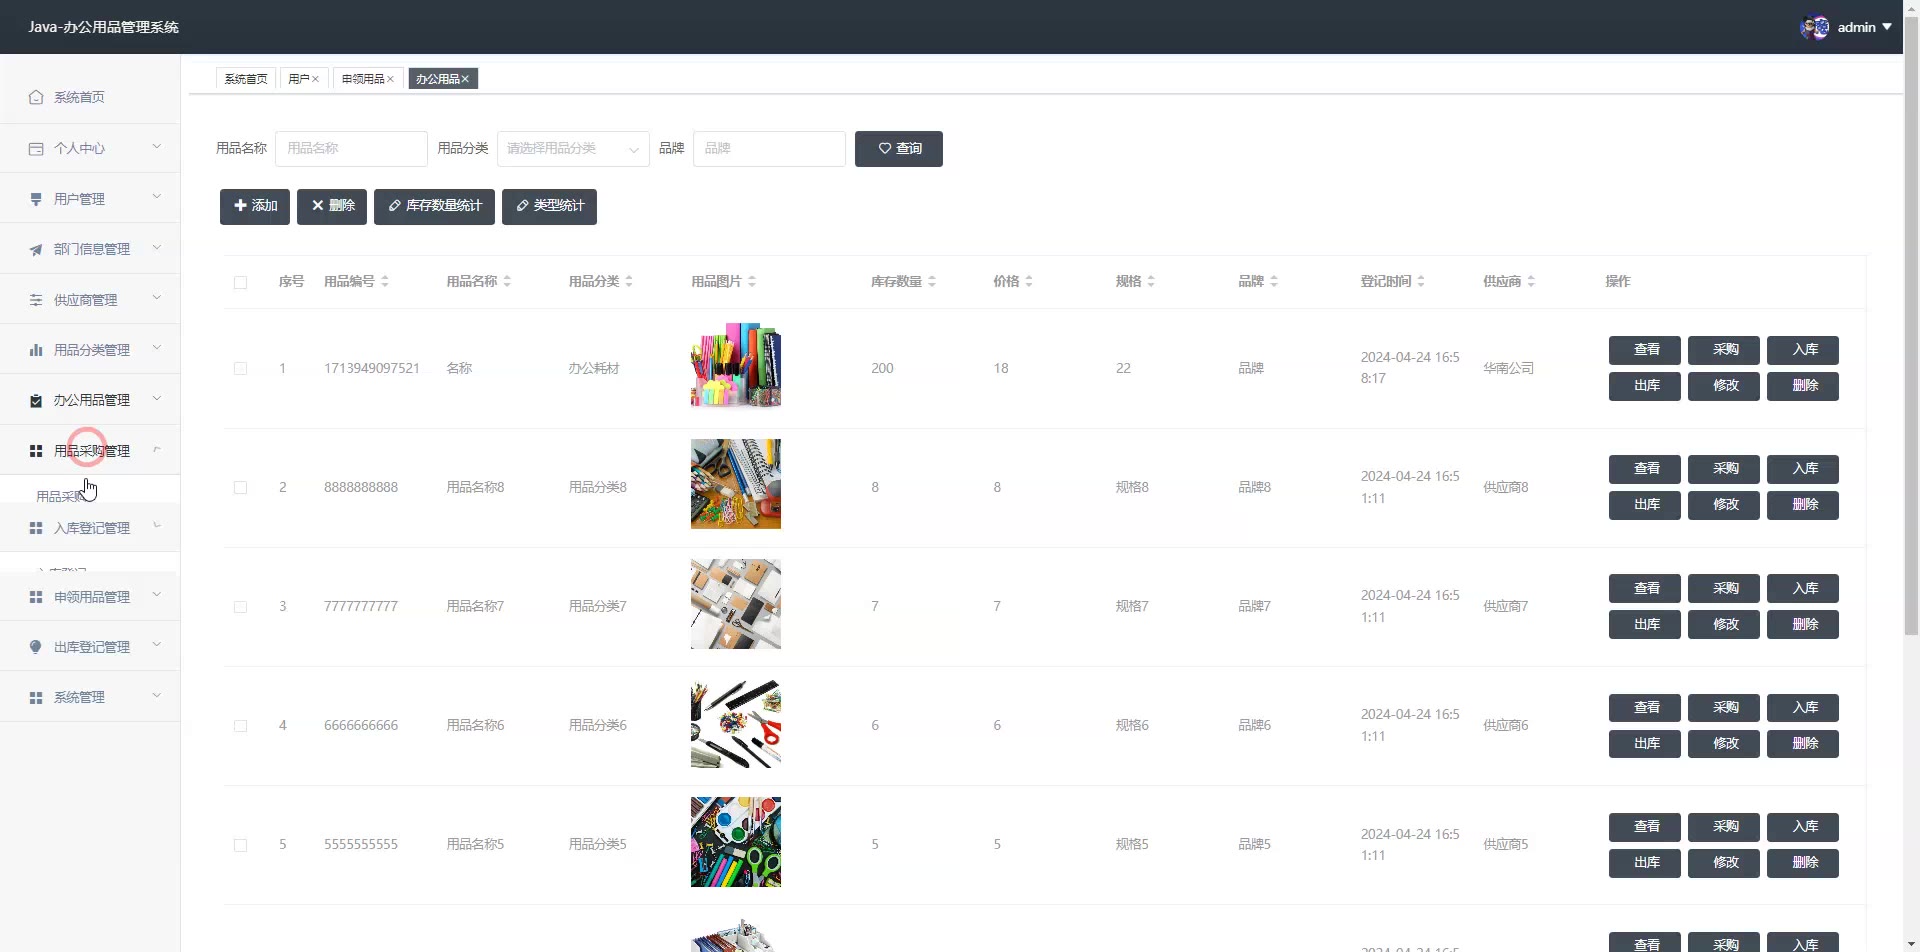Click the admin avatar image
1920x952 pixels.
point(1815,27)
